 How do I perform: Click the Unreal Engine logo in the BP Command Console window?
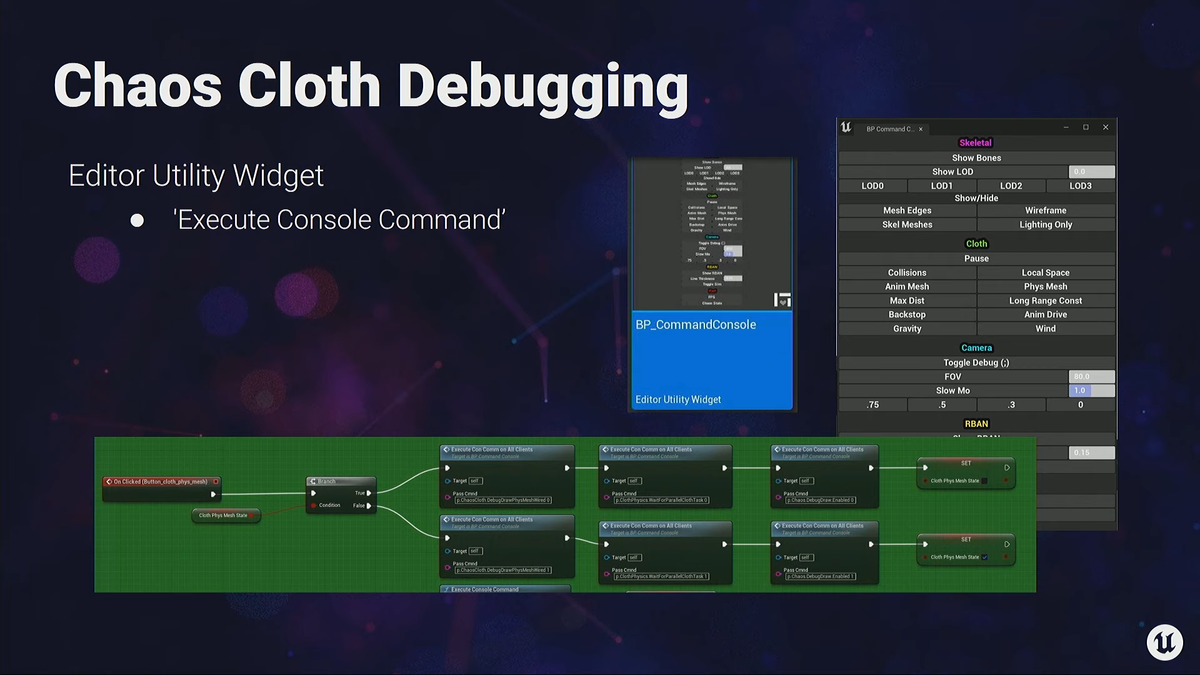846,127
